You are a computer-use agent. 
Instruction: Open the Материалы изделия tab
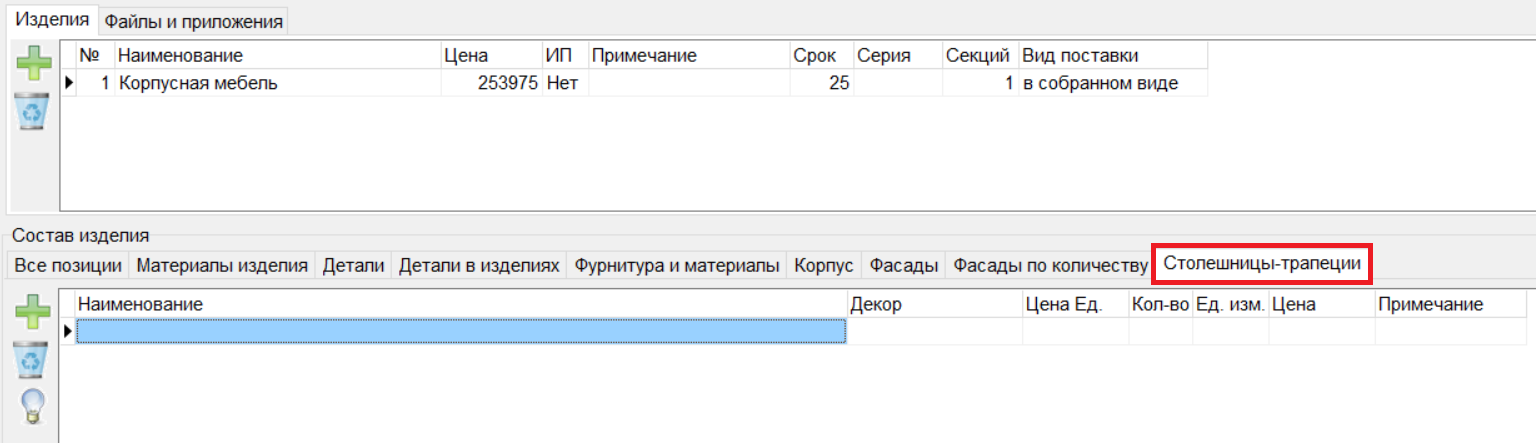click(221, 265)
